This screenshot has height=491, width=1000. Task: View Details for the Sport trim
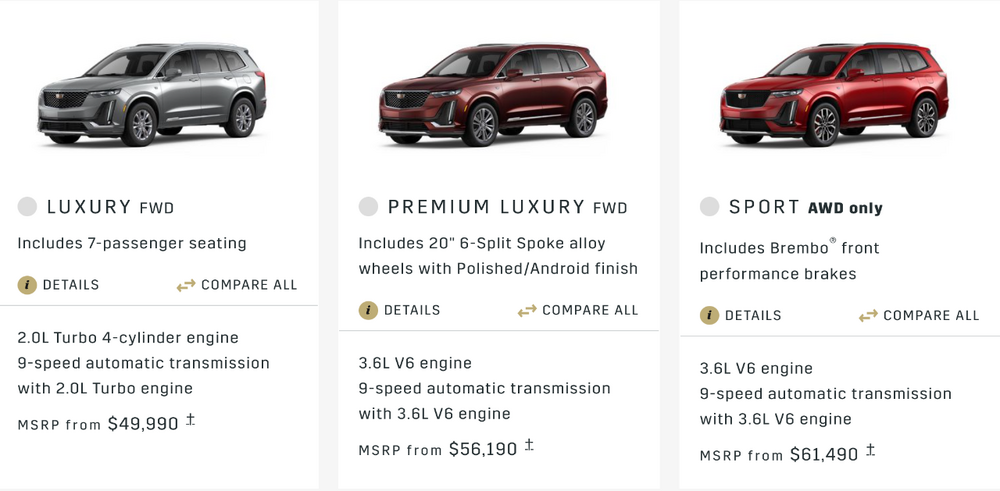(x=752, y=315)
